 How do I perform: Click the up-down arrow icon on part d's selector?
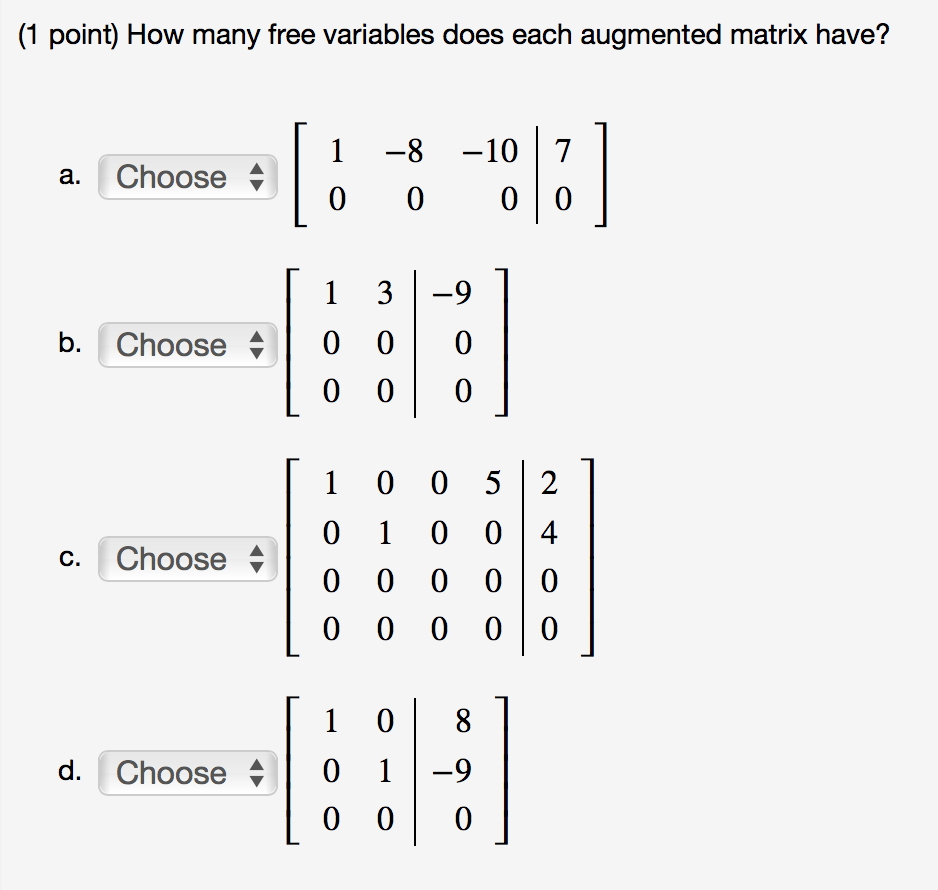[258, 773]
